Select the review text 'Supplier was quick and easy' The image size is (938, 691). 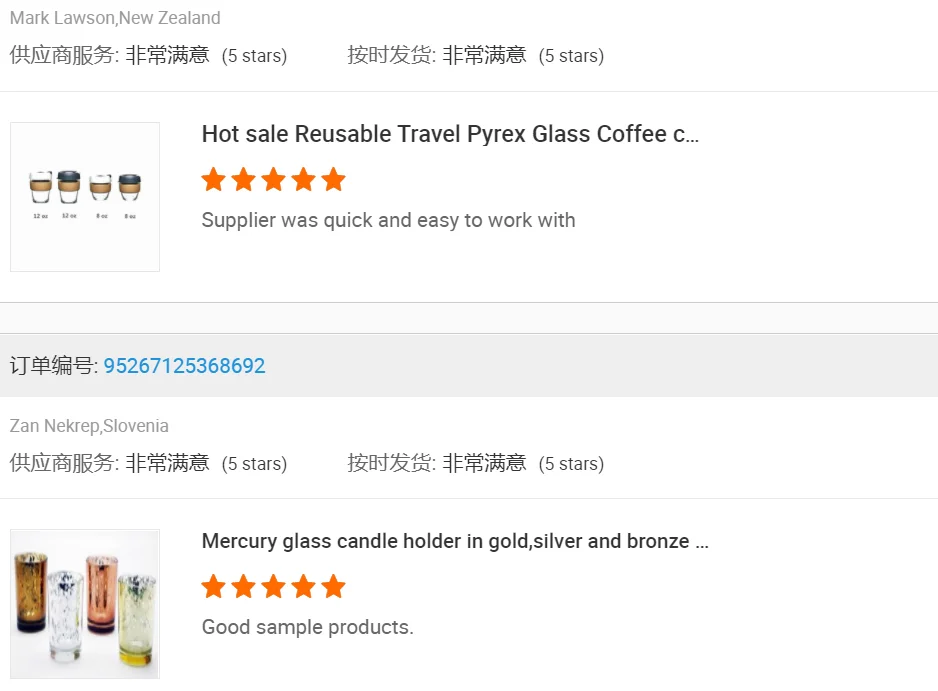pos(388,220)
